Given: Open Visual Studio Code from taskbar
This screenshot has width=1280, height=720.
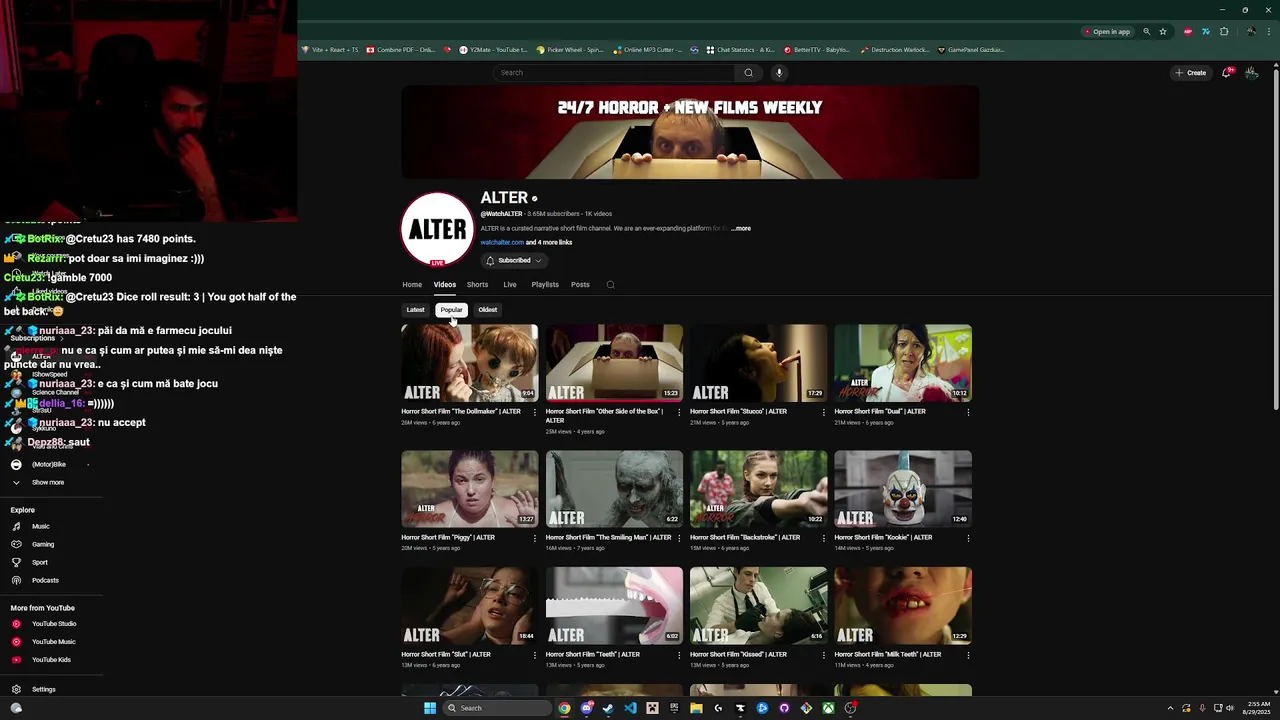Looking at the screenshot, I should (630, 708).
